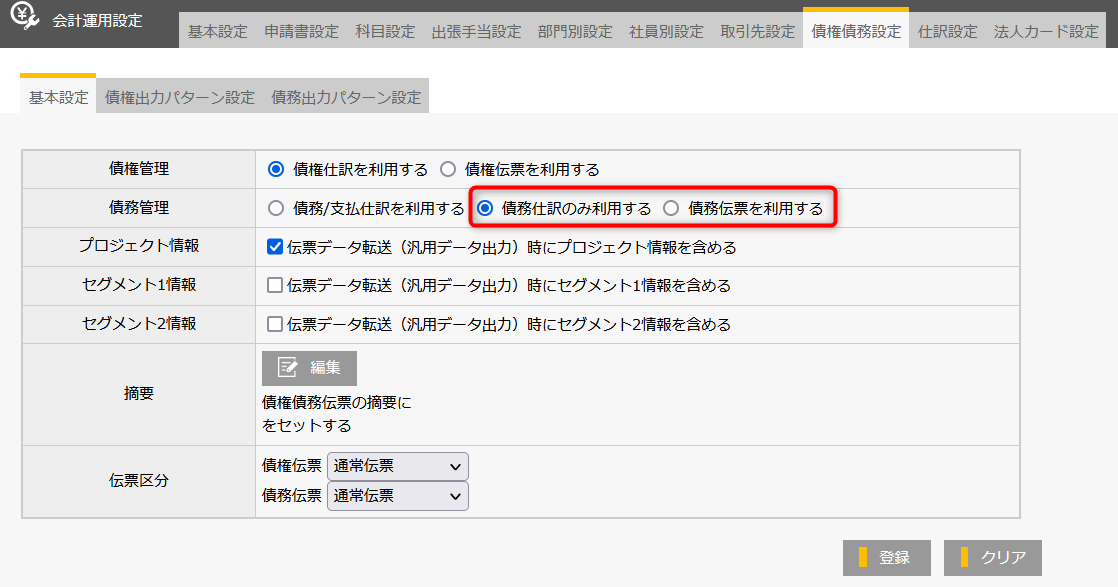Choose 債務/支払仕訳を利用する option

(276, 208)
